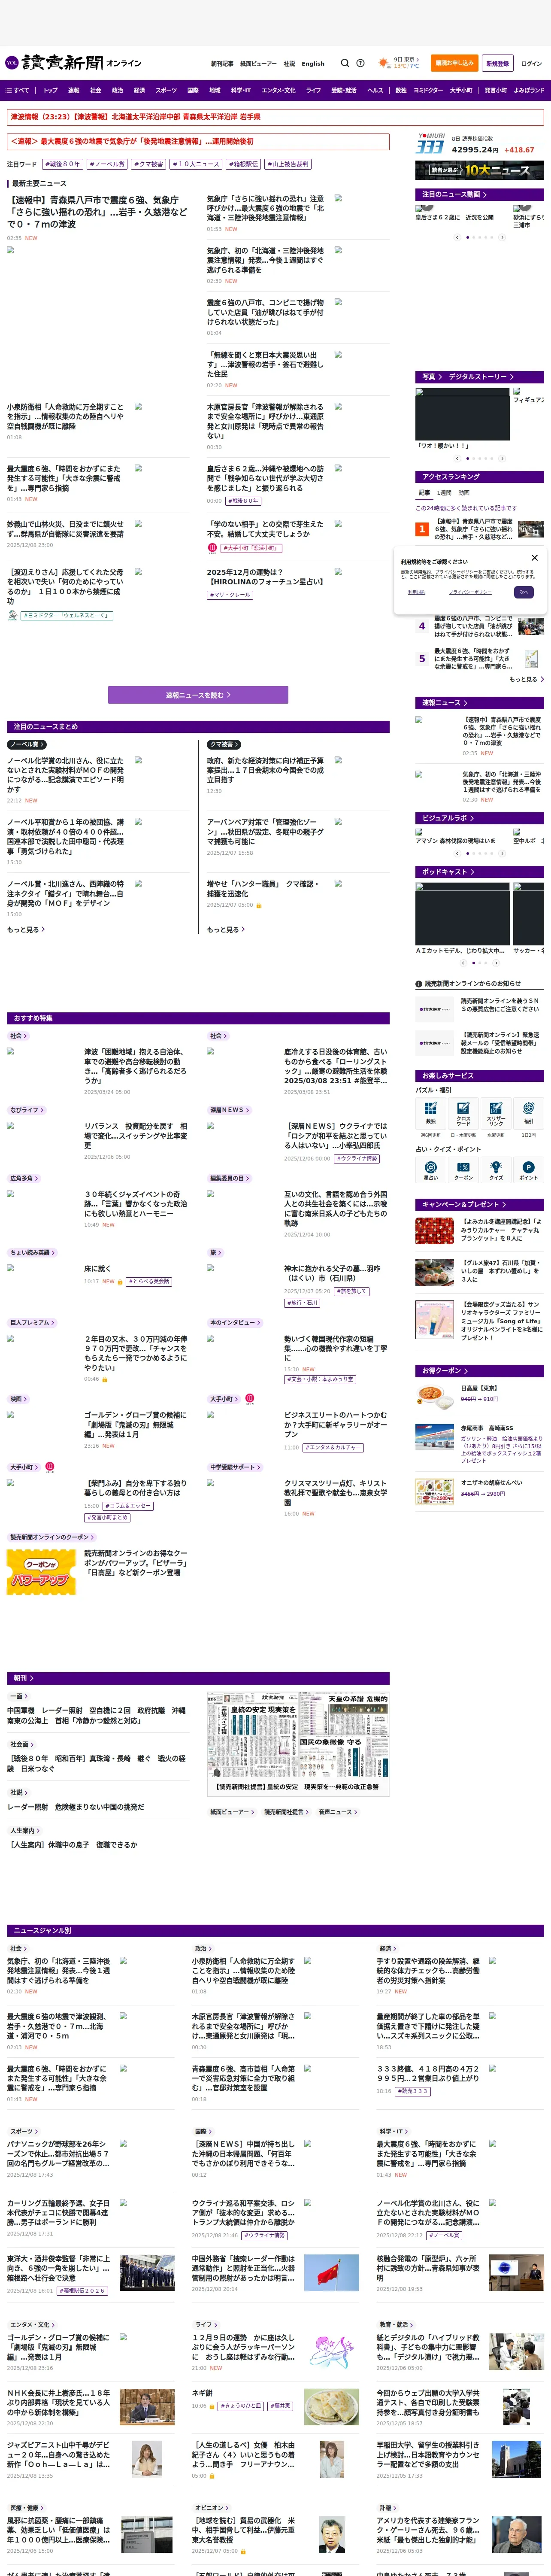551x2576 pixels.
Task: Select the 発言小町 menu in navigation bar
Action: pyautogui.click(x=496, y=90)
